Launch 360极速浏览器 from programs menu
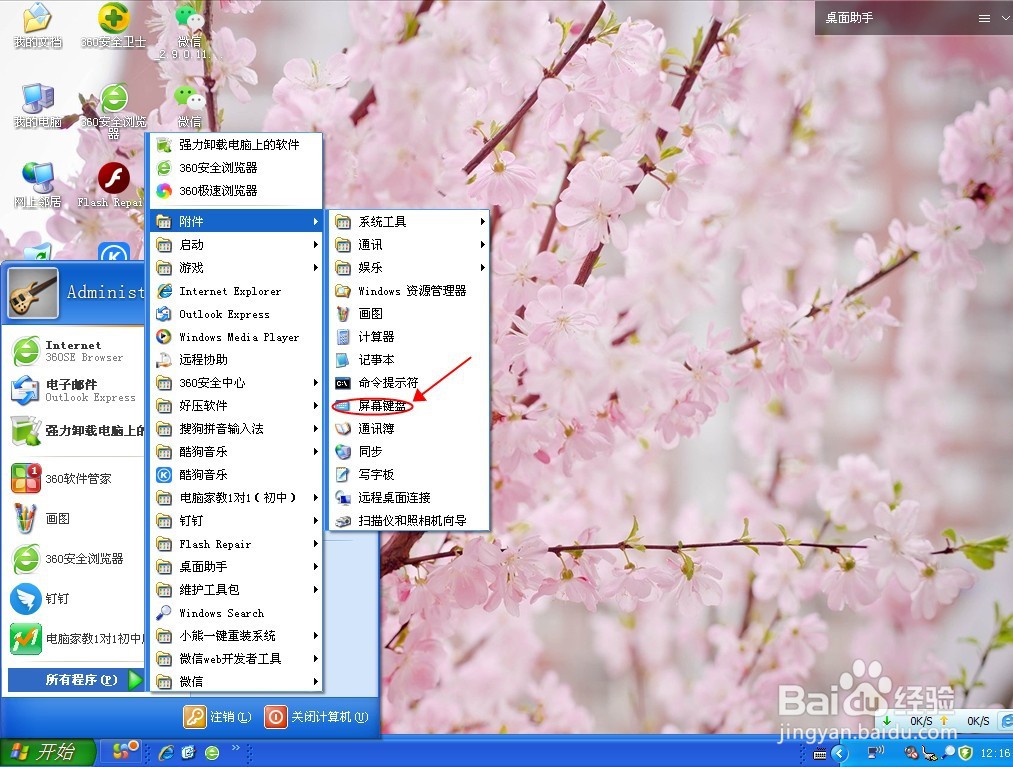Viewport: 1013px width, 767px height. pos(236,191)
